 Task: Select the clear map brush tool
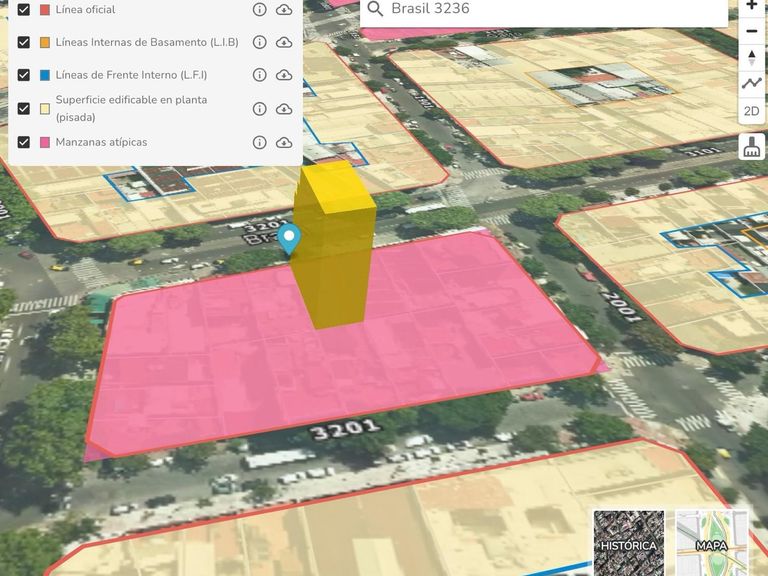tap(751, 146)
